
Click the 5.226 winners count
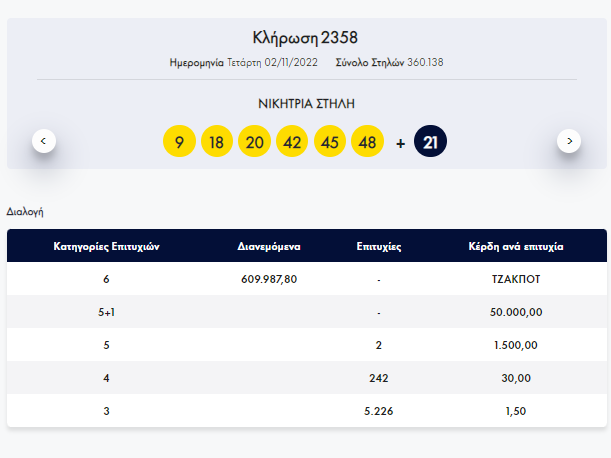tap(379, 411)
